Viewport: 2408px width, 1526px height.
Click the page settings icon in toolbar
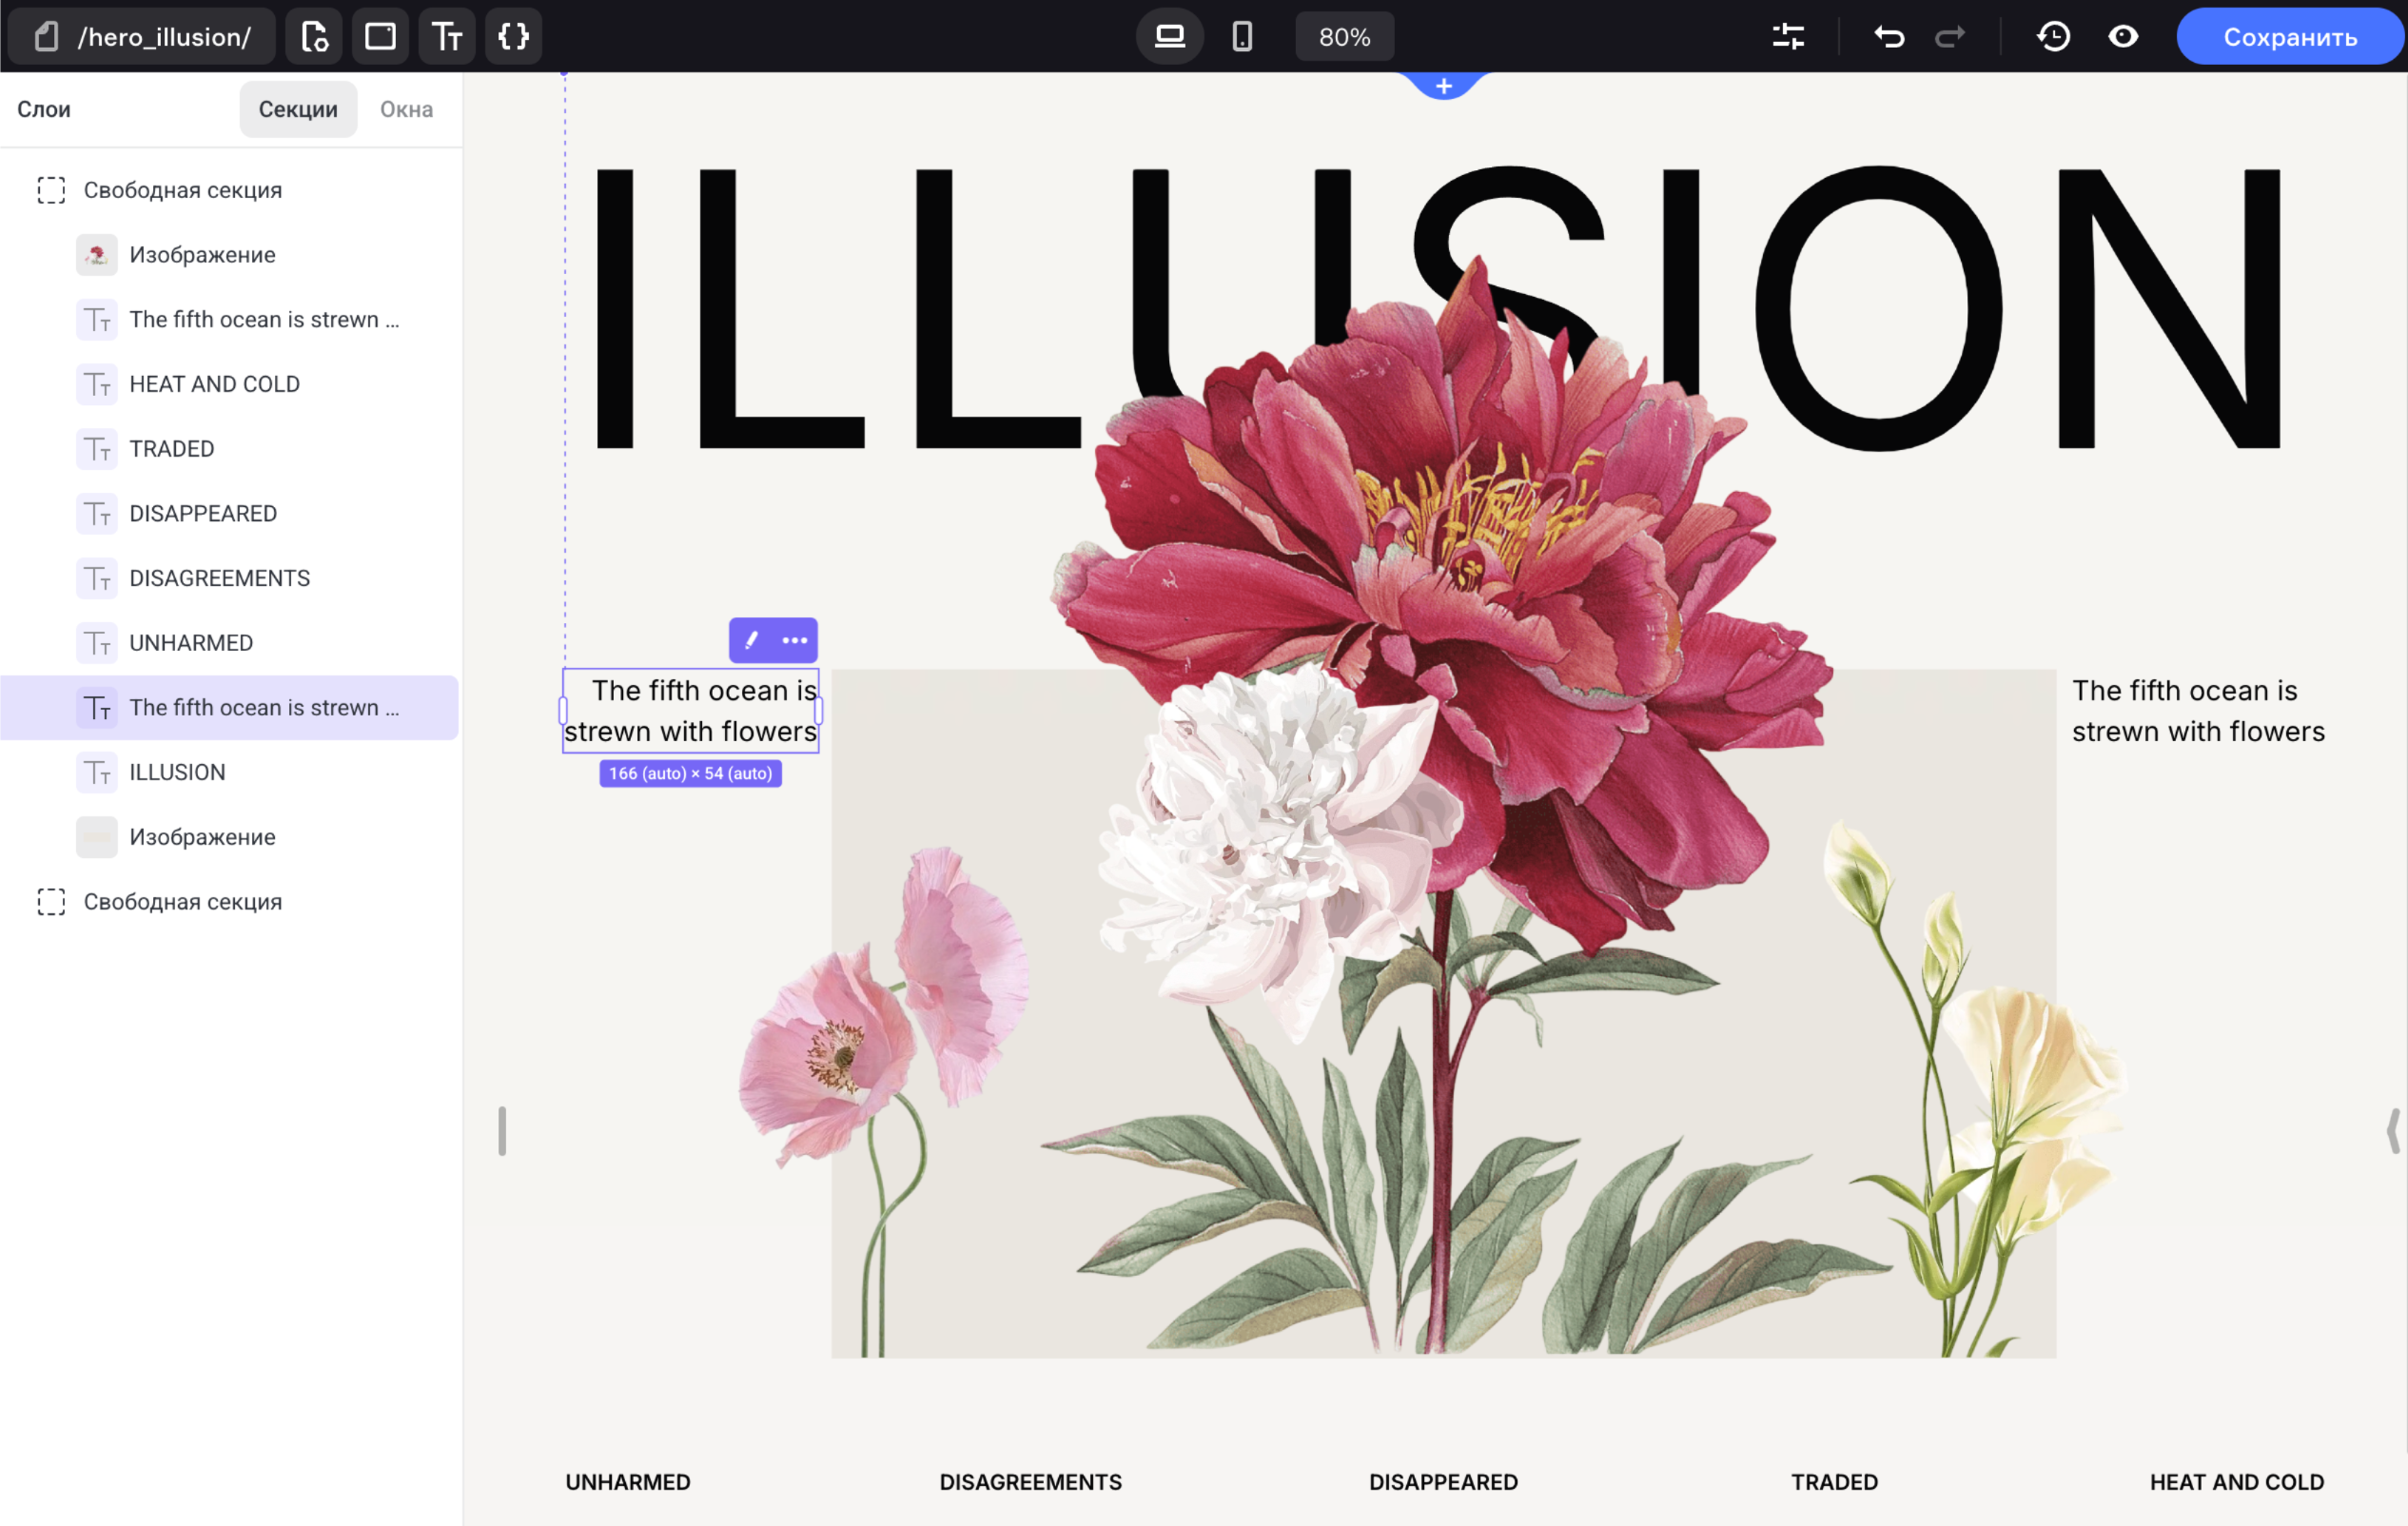tap(314, 37)
